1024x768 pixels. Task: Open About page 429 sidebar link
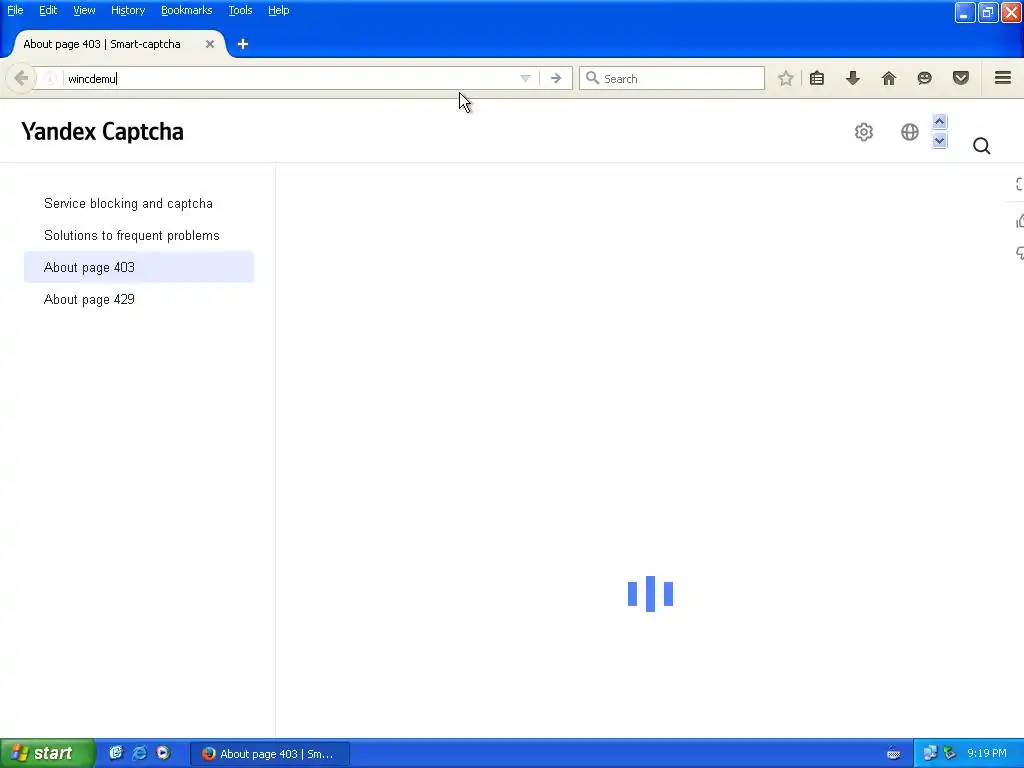point(89,299)
